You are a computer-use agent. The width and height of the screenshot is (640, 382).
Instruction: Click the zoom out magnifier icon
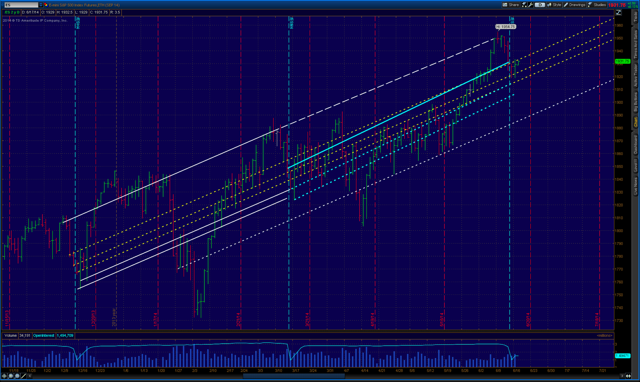17,376
